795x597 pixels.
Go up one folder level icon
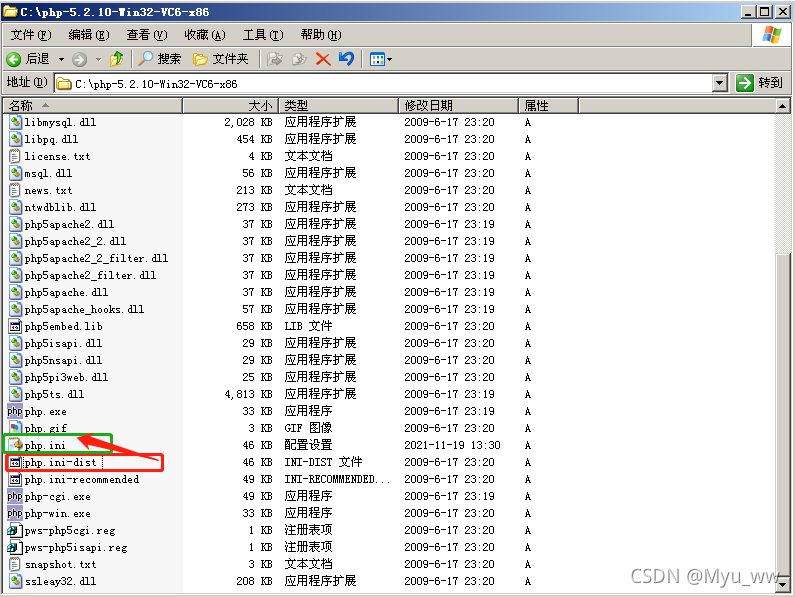tap(117, 59)
